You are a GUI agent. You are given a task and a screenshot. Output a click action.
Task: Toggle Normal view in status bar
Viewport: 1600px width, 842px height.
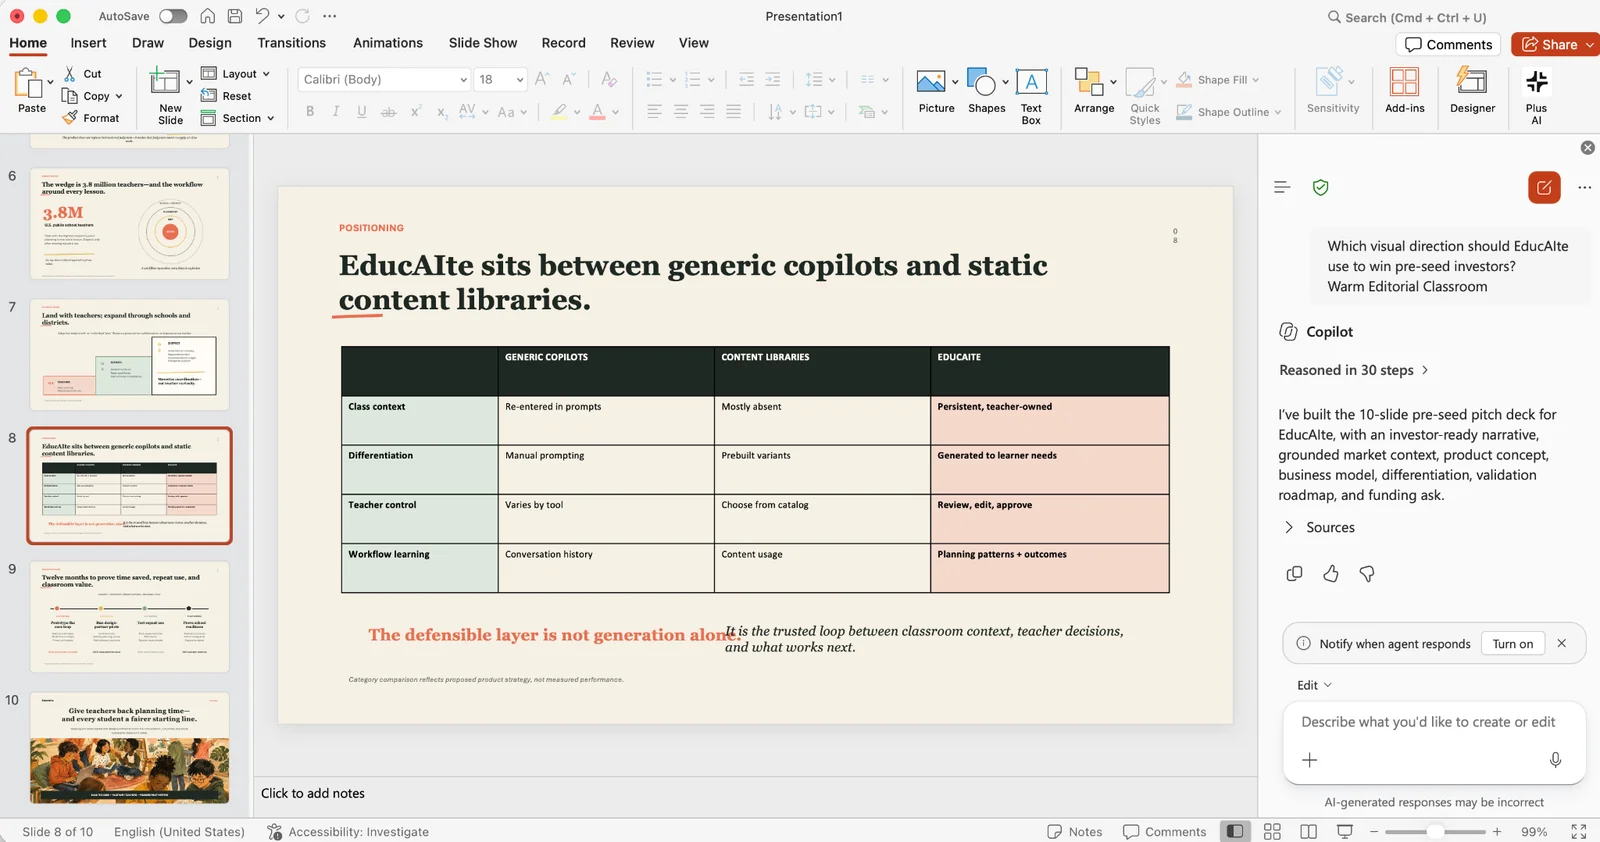1236,831
